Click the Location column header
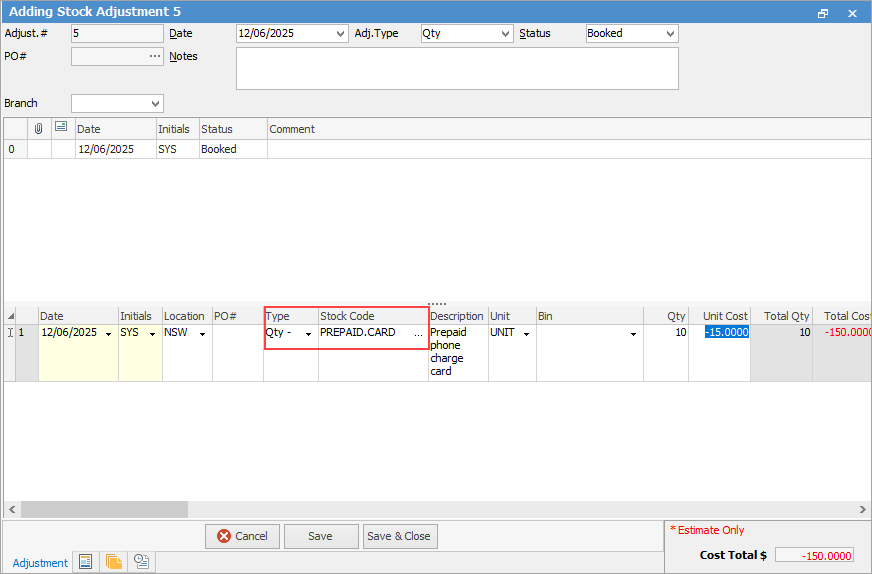The height and width of the screenshot is (574, 872). click(x=187, y=316)
